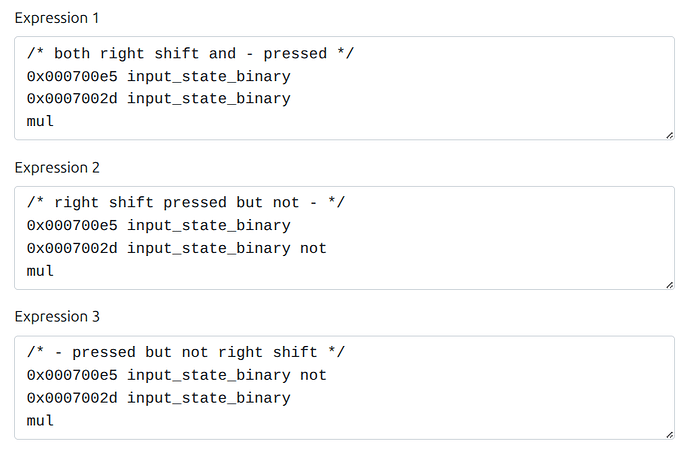Click 'mul' line in Expression 3
The width and height of the screenshot is (690, 457).
tap(40, 420)
